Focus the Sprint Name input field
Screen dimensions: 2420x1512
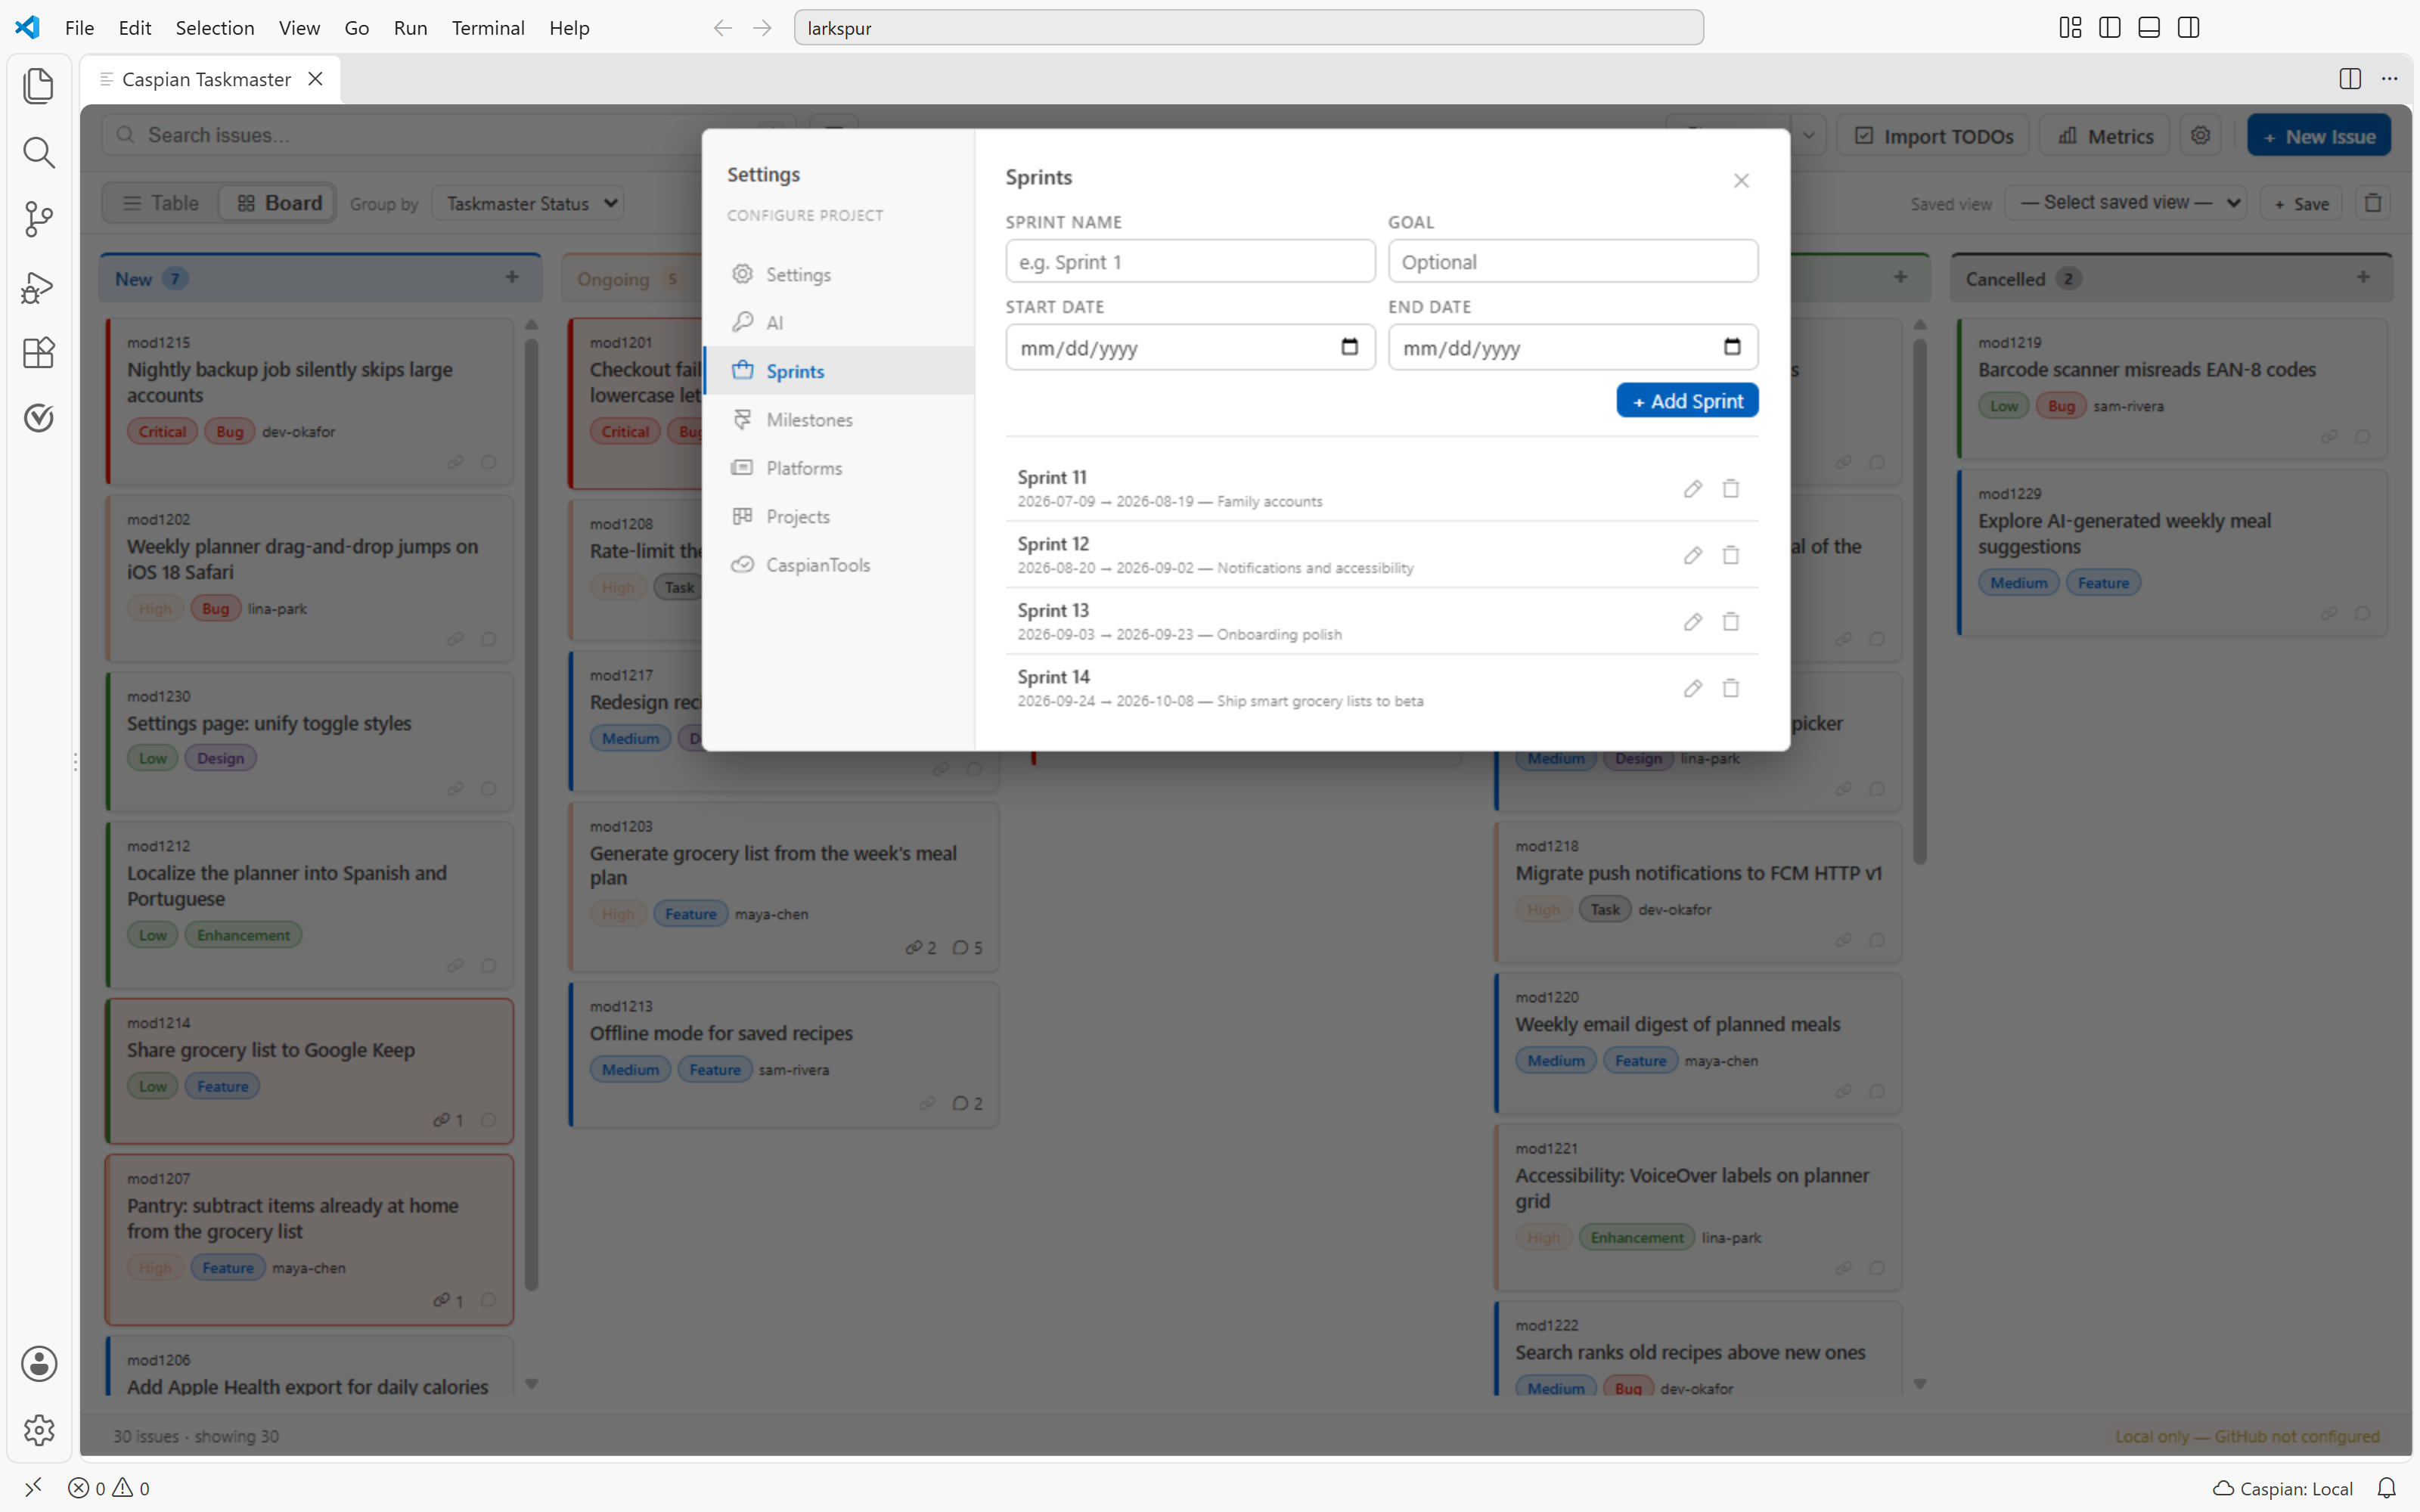pyautogui.click(x=1190, y=262)
